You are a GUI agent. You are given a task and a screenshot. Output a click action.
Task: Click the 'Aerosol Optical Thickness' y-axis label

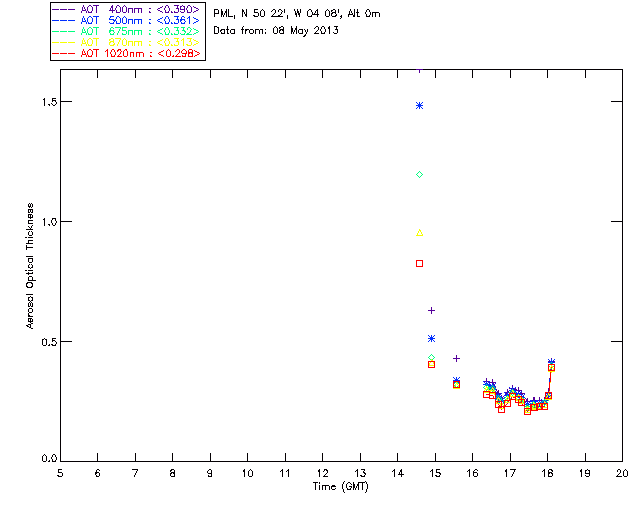pos(30,266)
